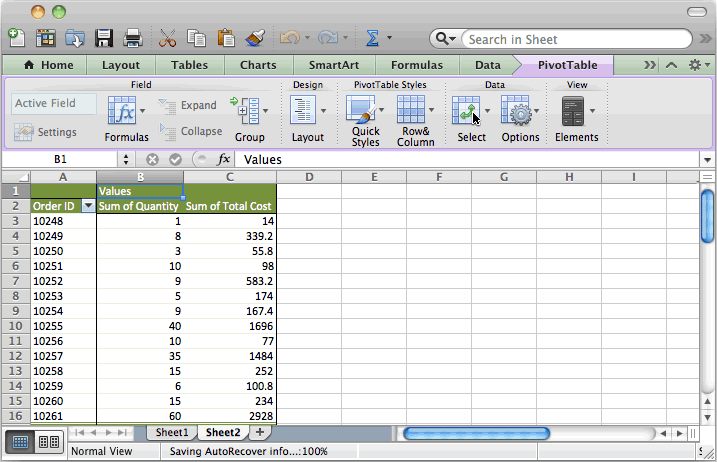This screenshot has height=462, width=717.
Task: Select column D header
Action: coord(309,177)
